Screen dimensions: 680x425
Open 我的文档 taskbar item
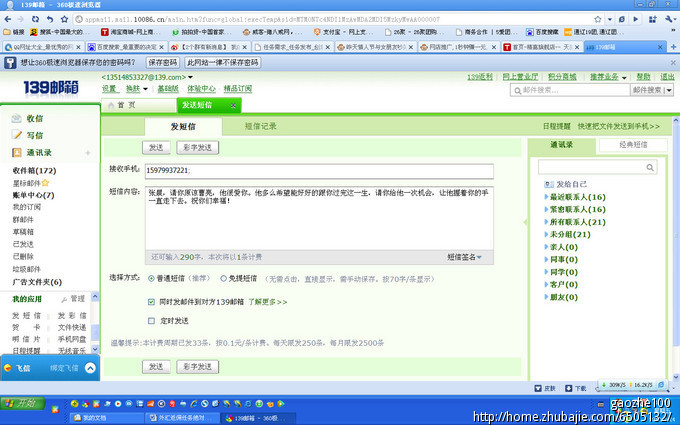tap(107, 418)
